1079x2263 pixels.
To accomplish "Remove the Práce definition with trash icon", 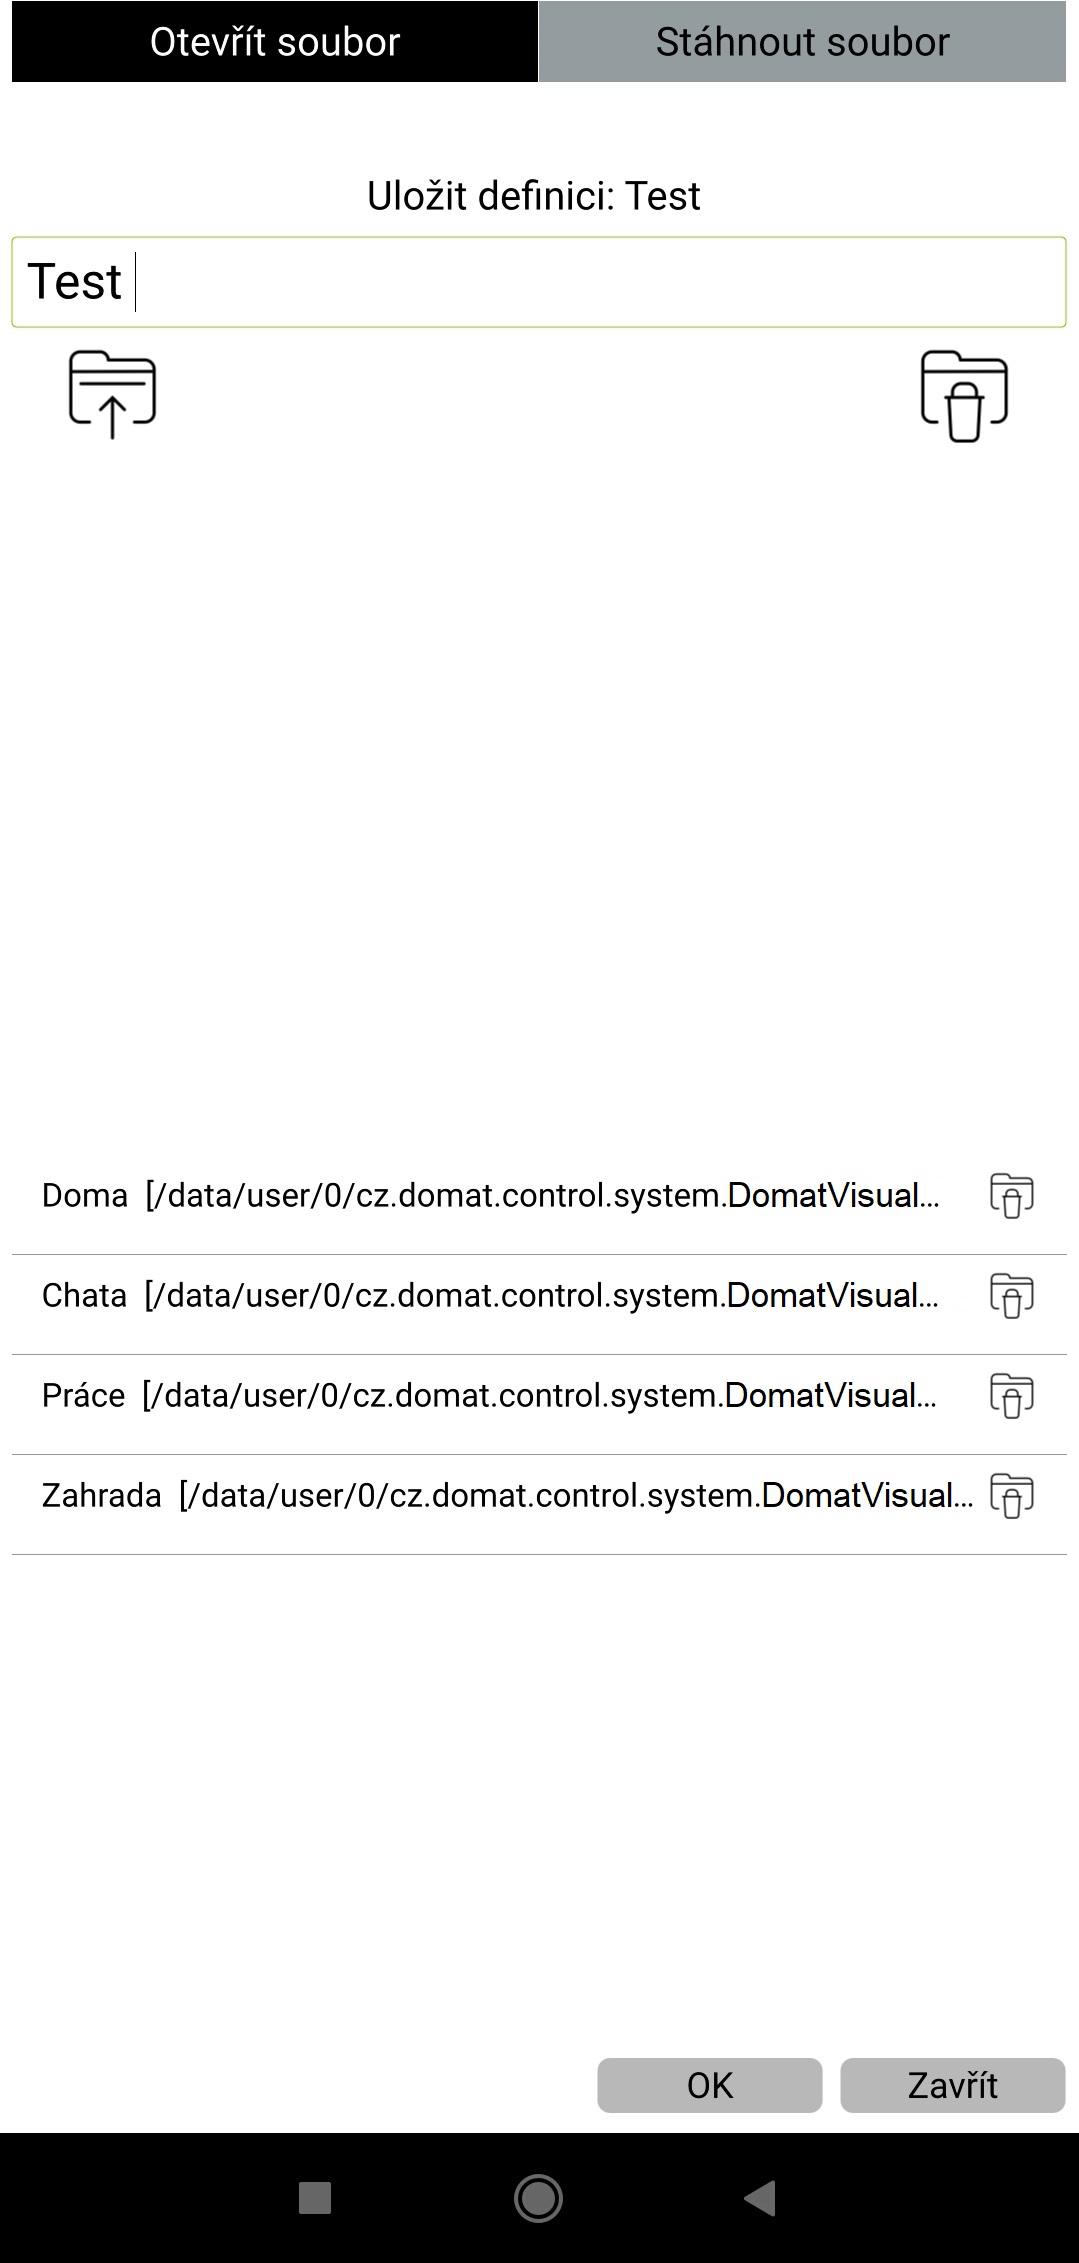I will pyautogui.click(x=1012, y=1395).
